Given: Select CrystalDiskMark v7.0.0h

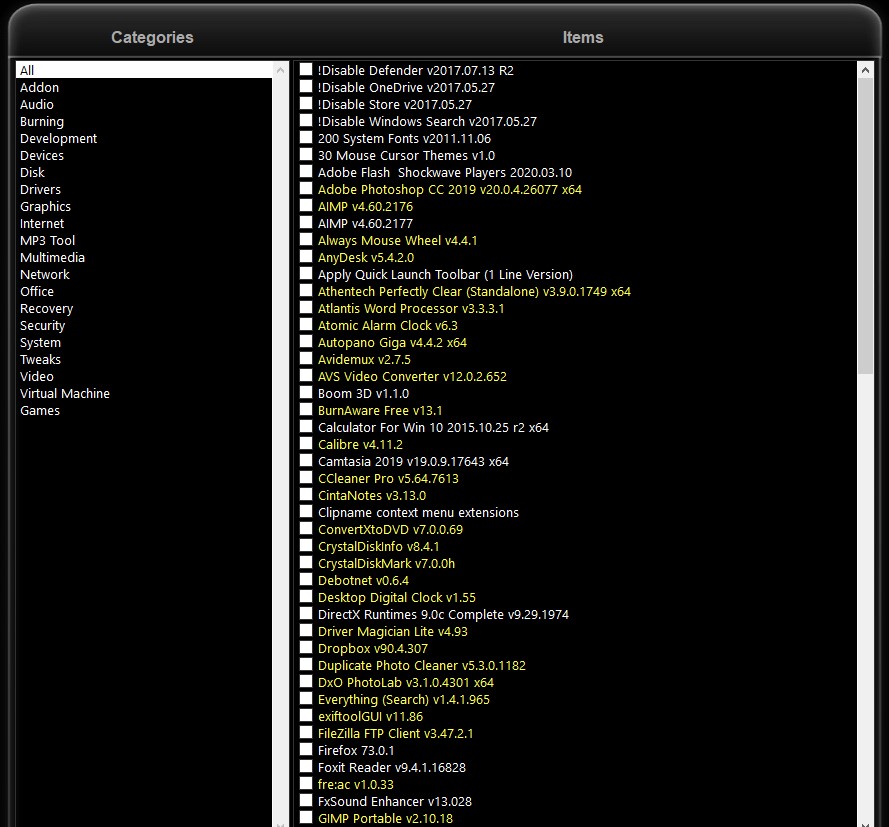Looking at the screenshot, I should pos(386,563).
